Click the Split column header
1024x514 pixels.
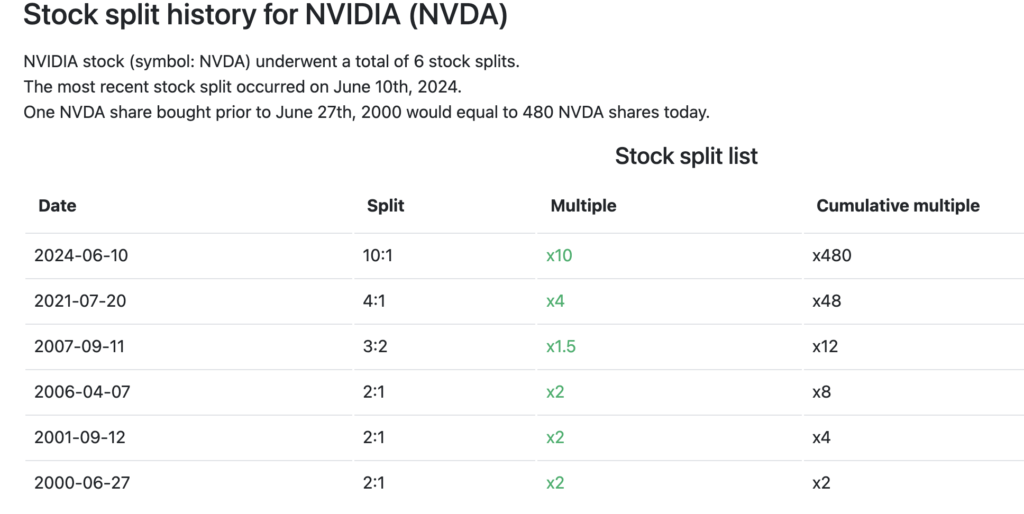(x=385, y=206)
